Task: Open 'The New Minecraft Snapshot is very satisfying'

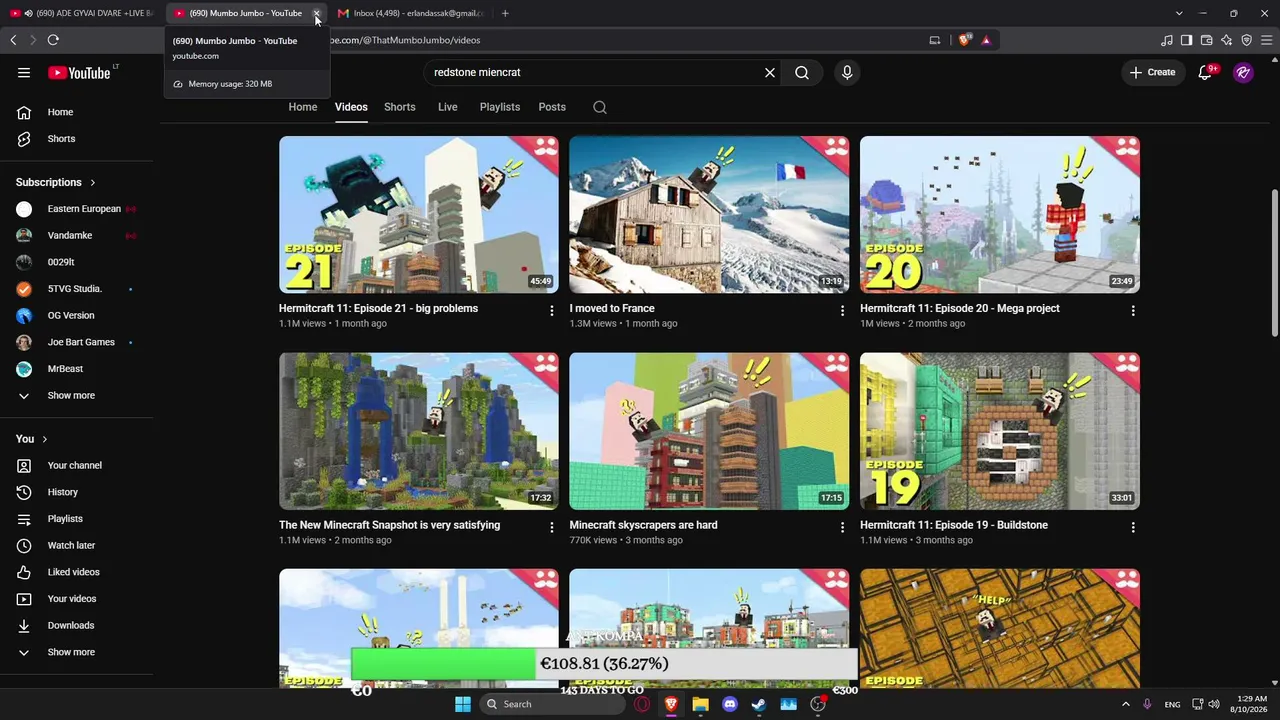Action: pos(390,525)
